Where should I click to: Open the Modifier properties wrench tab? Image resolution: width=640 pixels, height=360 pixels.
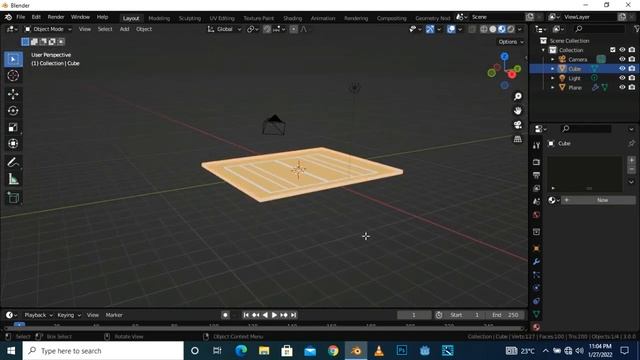[x=536, y=261]
